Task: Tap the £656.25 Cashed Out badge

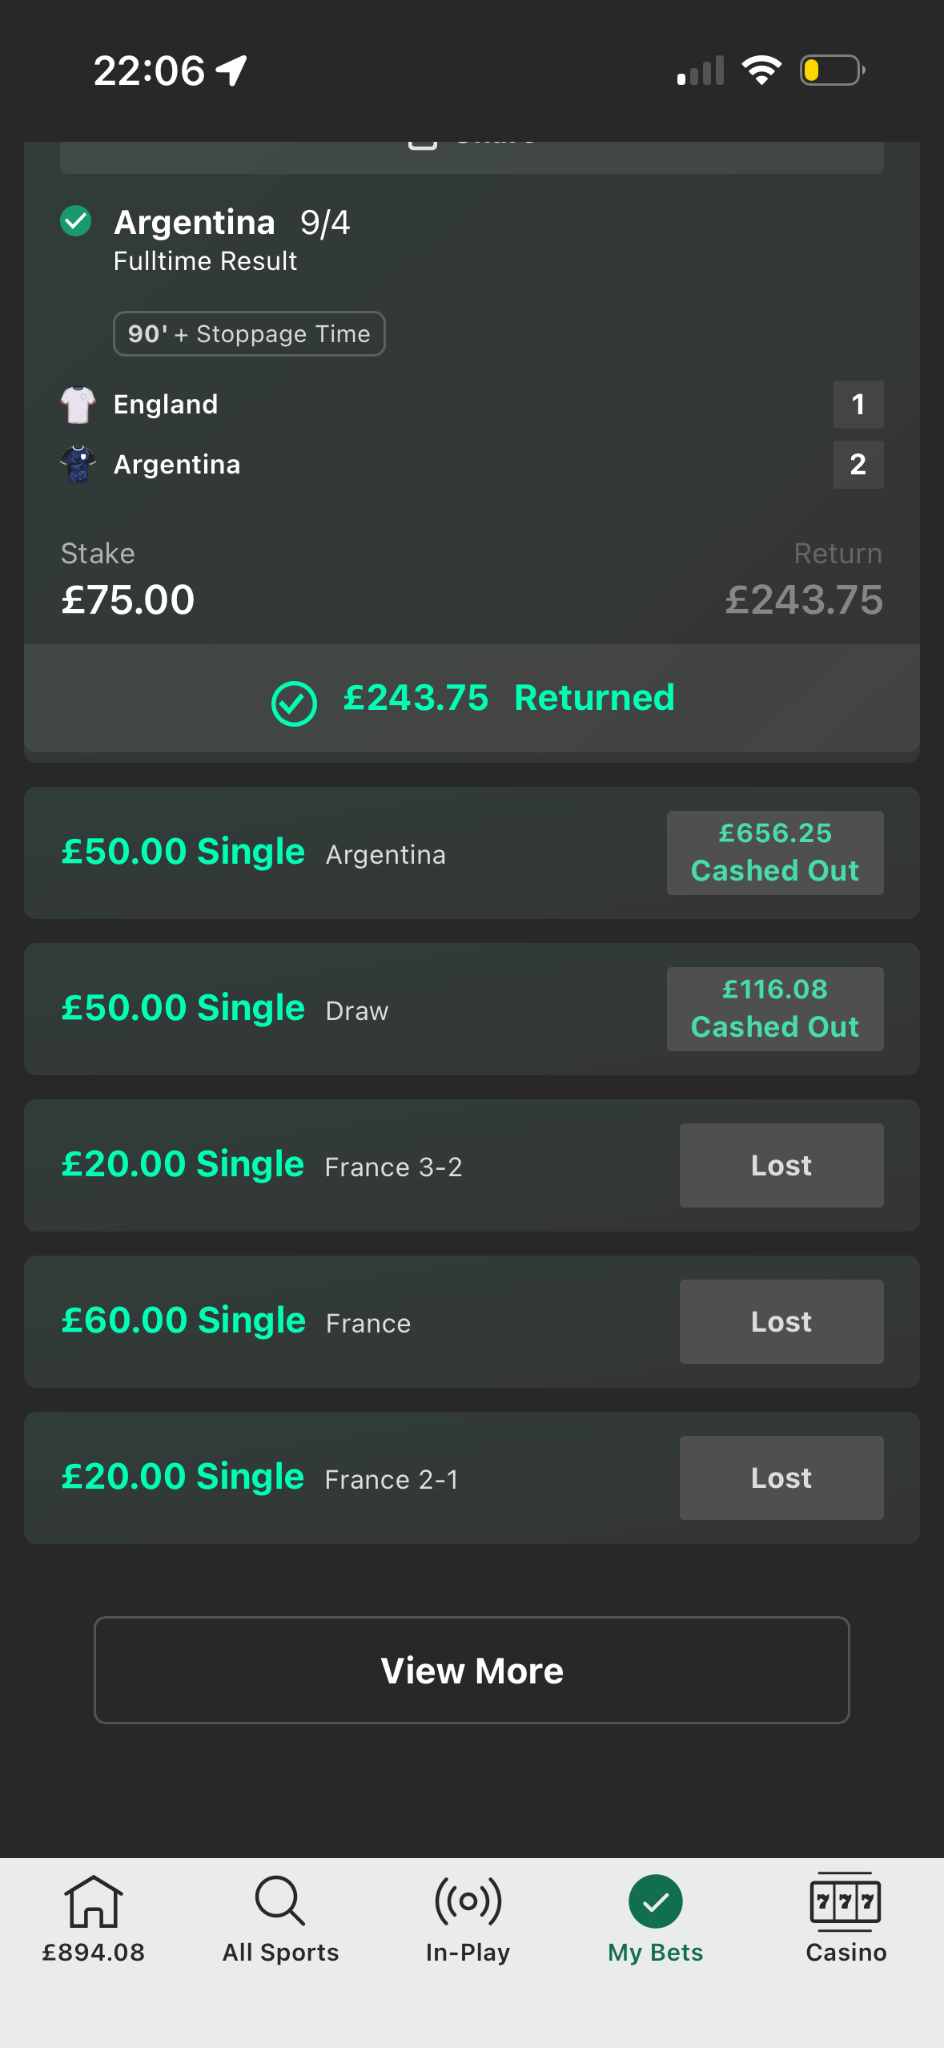Action: [775, 853]
